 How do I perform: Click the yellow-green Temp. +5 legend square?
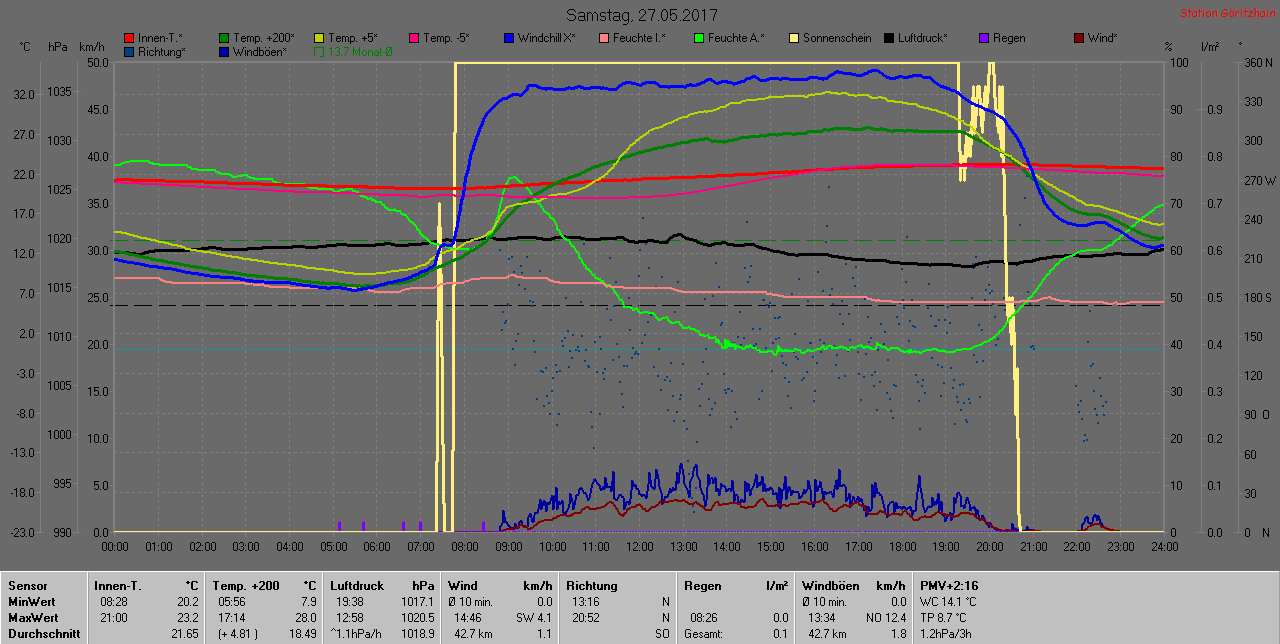click(319, 39)
